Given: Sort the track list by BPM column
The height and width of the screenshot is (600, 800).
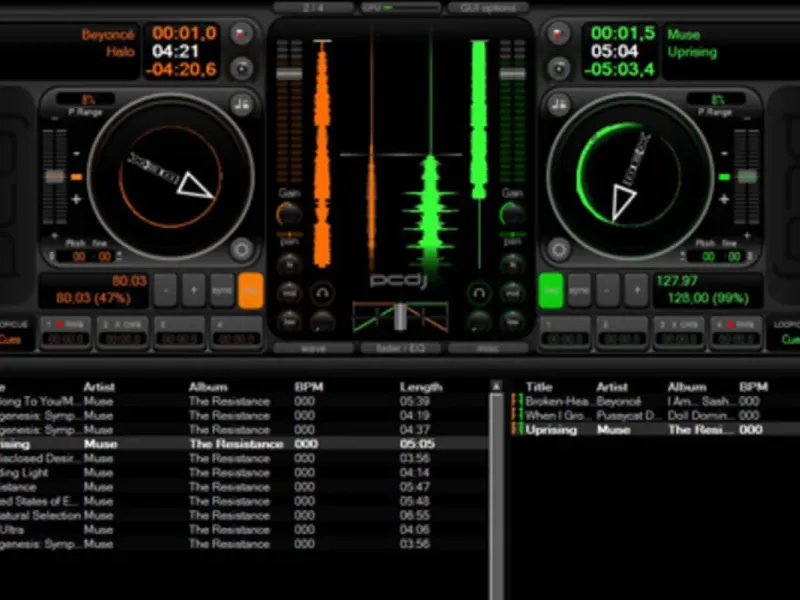Looking at the screenshot, I should click(x=307, y=387).
